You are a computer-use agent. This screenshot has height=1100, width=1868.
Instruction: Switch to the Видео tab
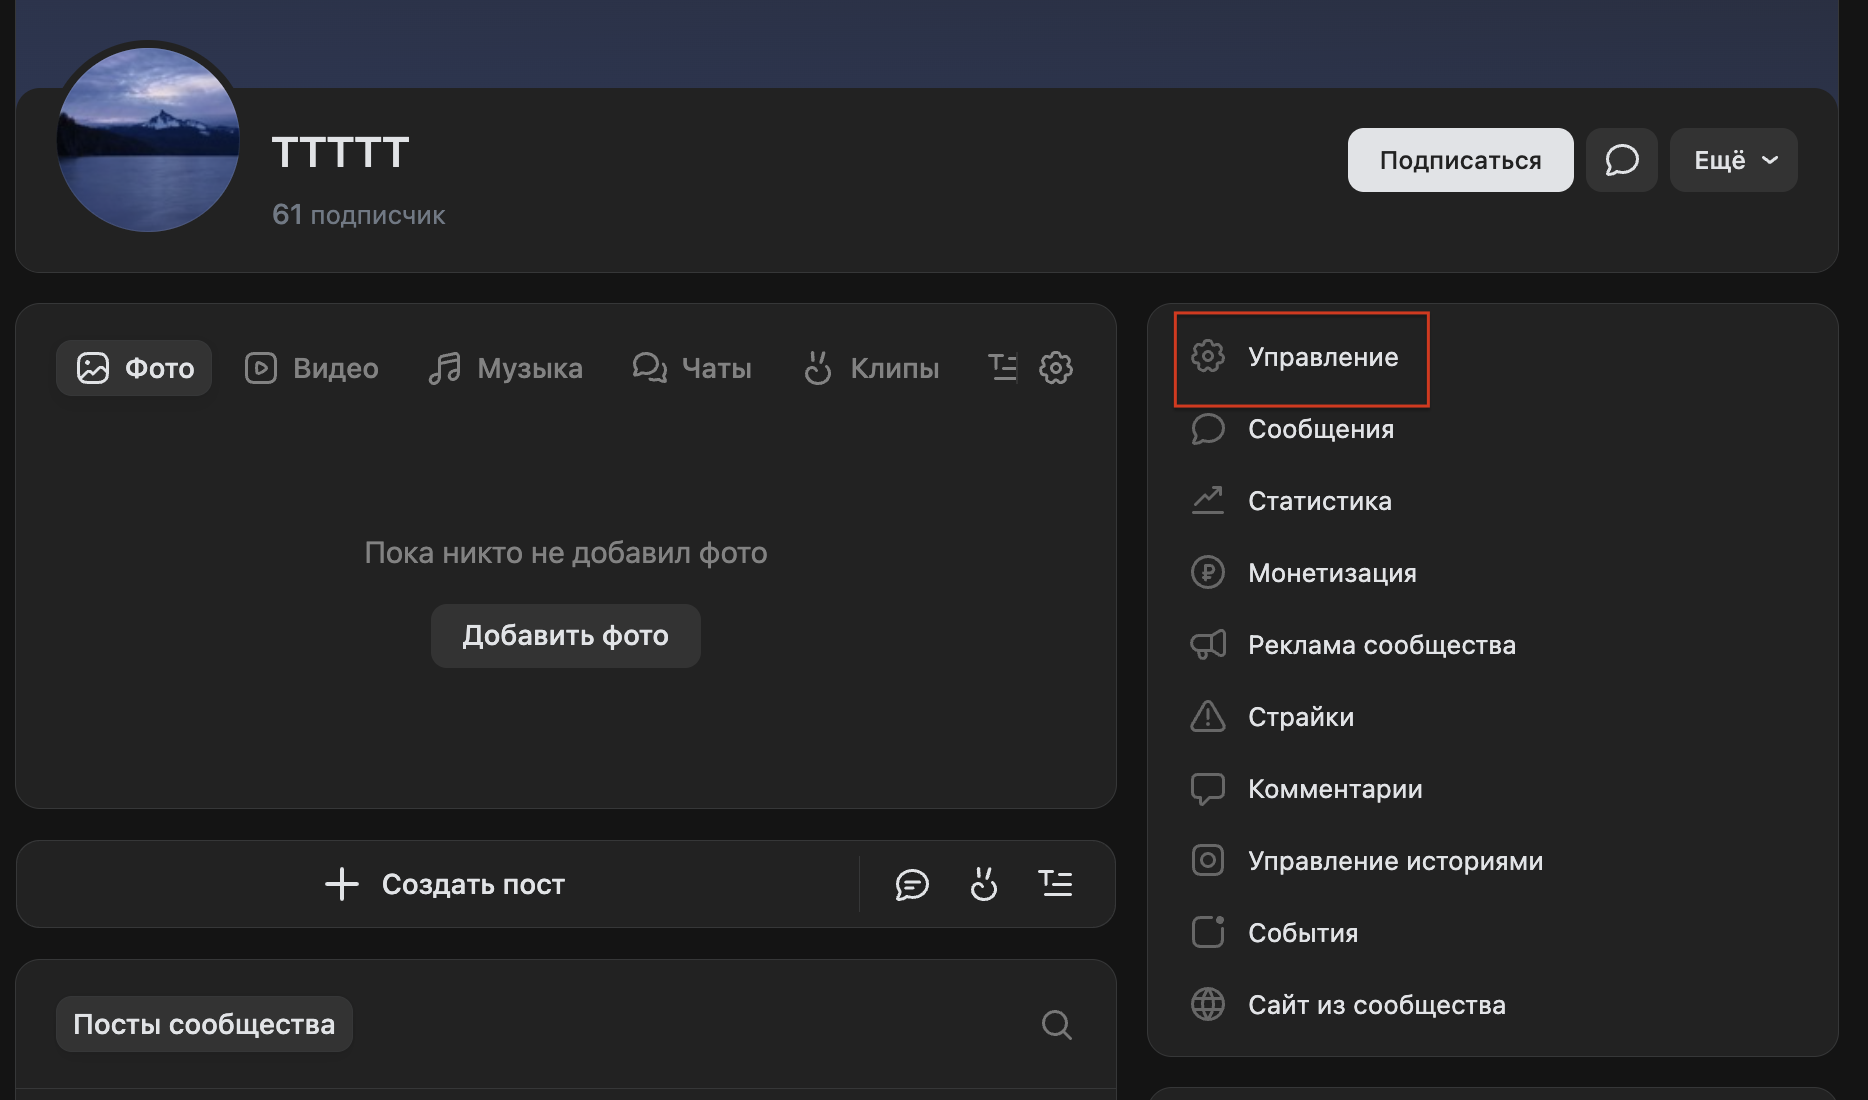point(312,368)
